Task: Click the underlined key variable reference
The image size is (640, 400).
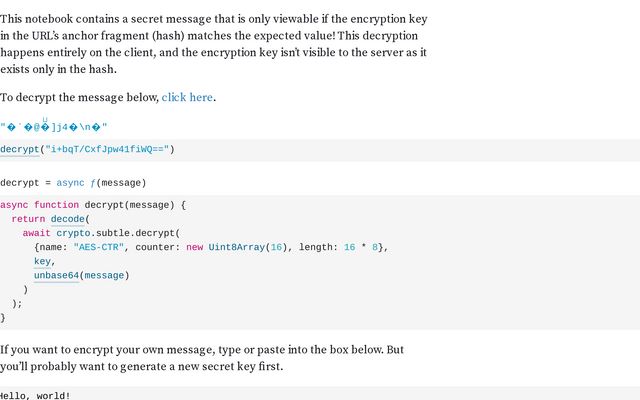Action: [42, 262]
